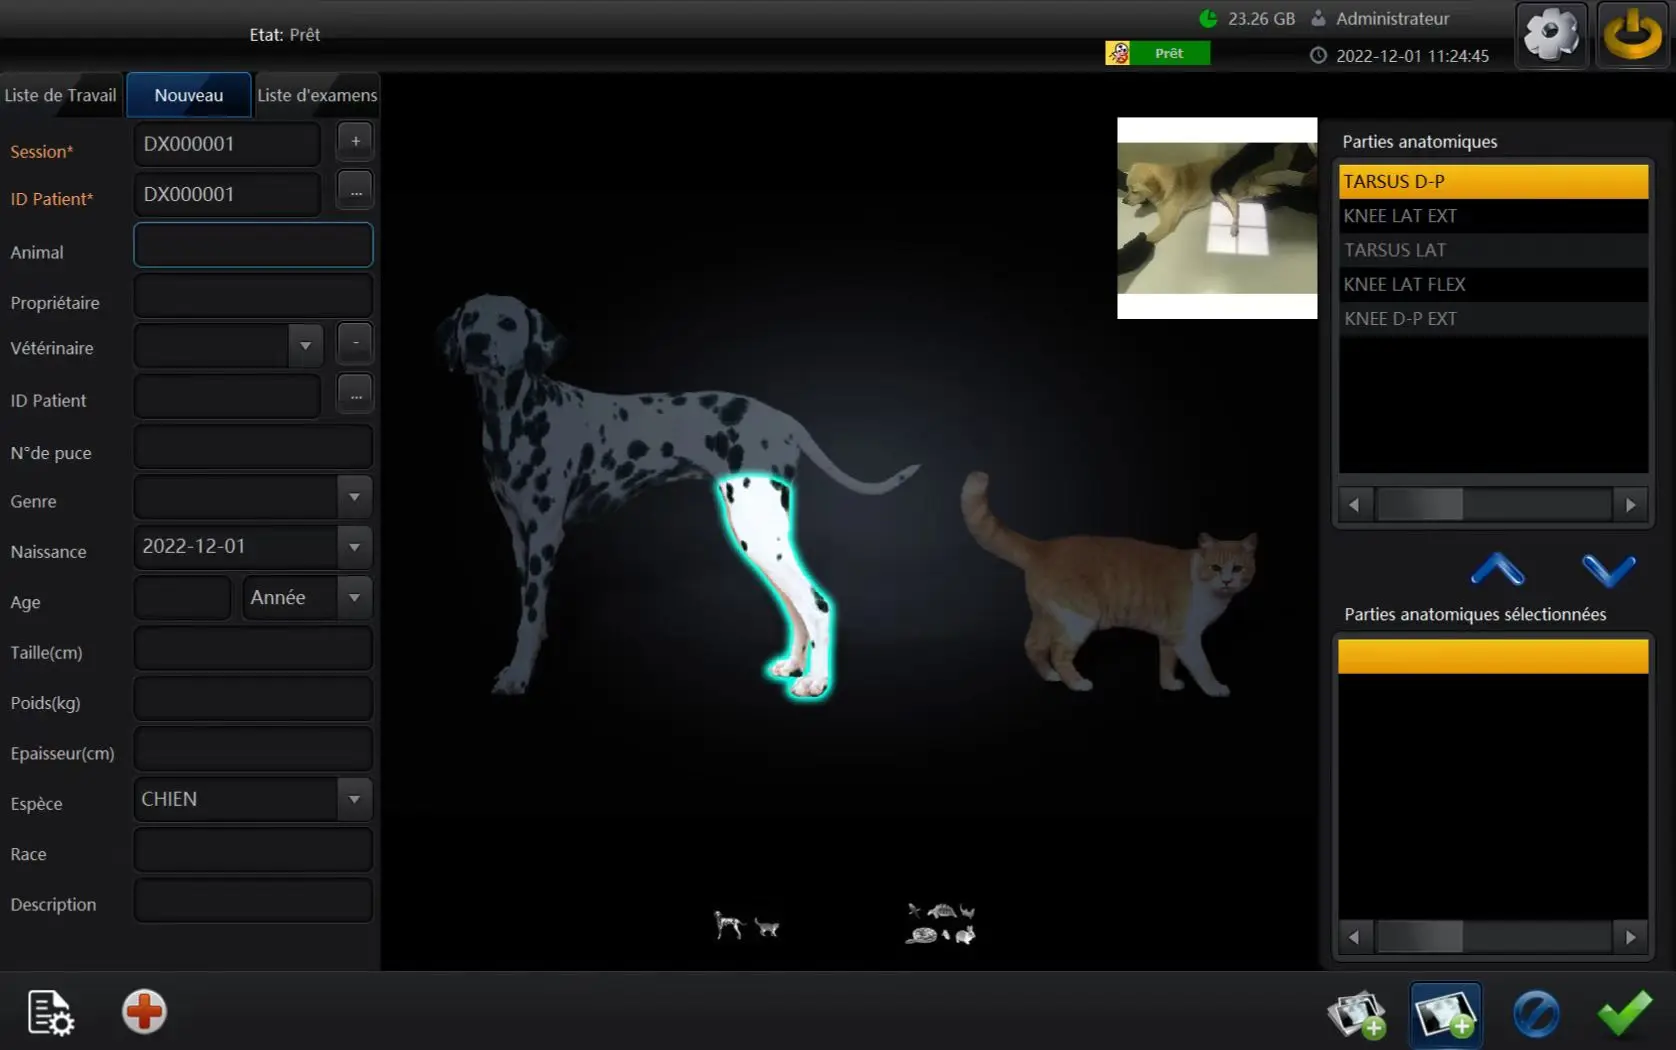Open the Espèce dropdown showing CHIEN
The width and height of the screenshot is (1676, 1050).
pos(352,799)
